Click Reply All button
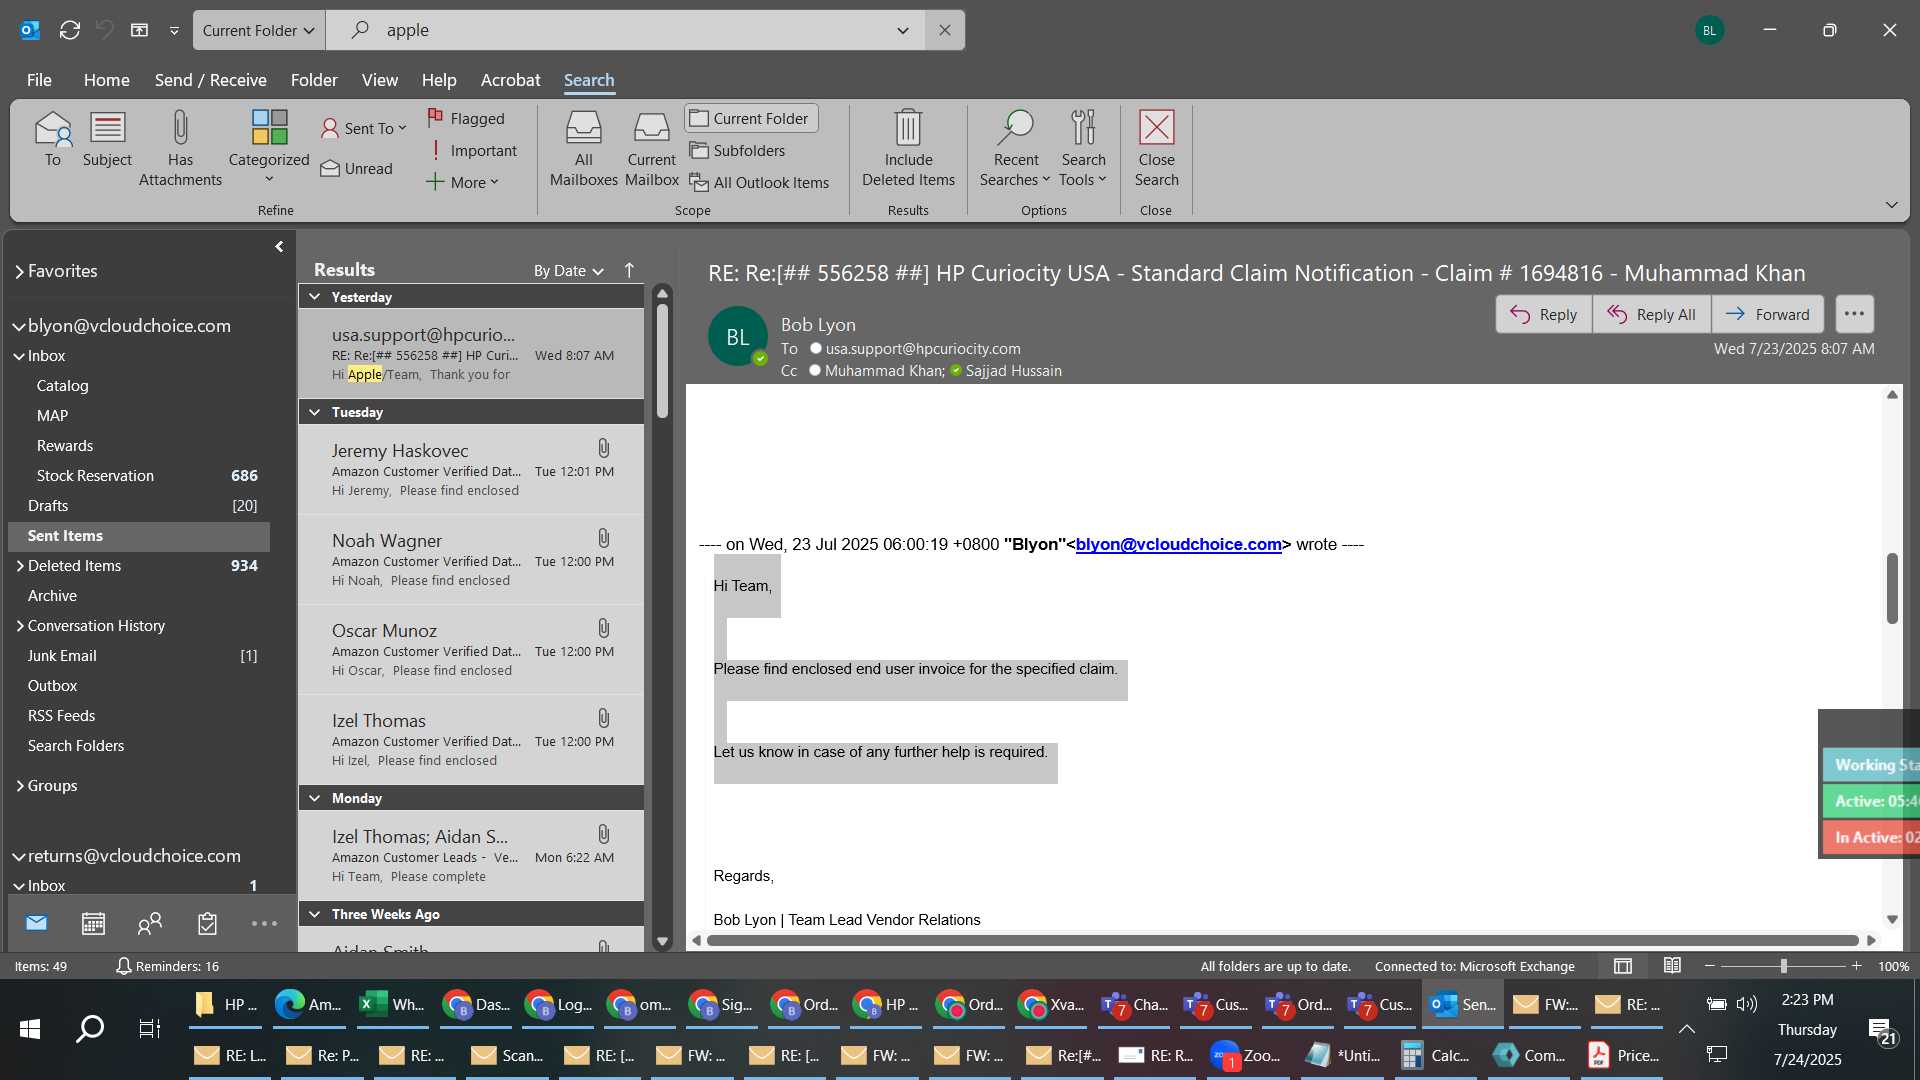Viewport: 1920px width, 1080px height. (1651, 314)
